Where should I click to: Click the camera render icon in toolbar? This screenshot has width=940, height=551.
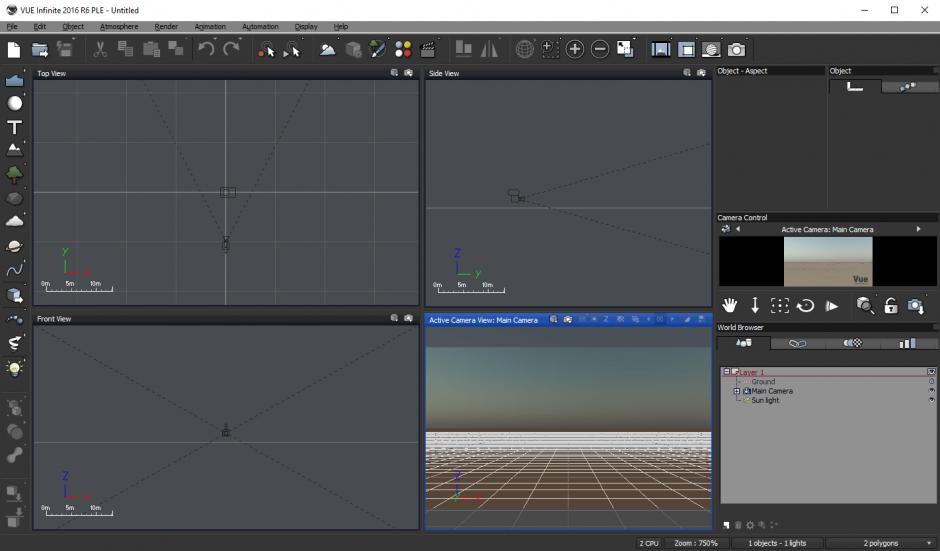736,50
